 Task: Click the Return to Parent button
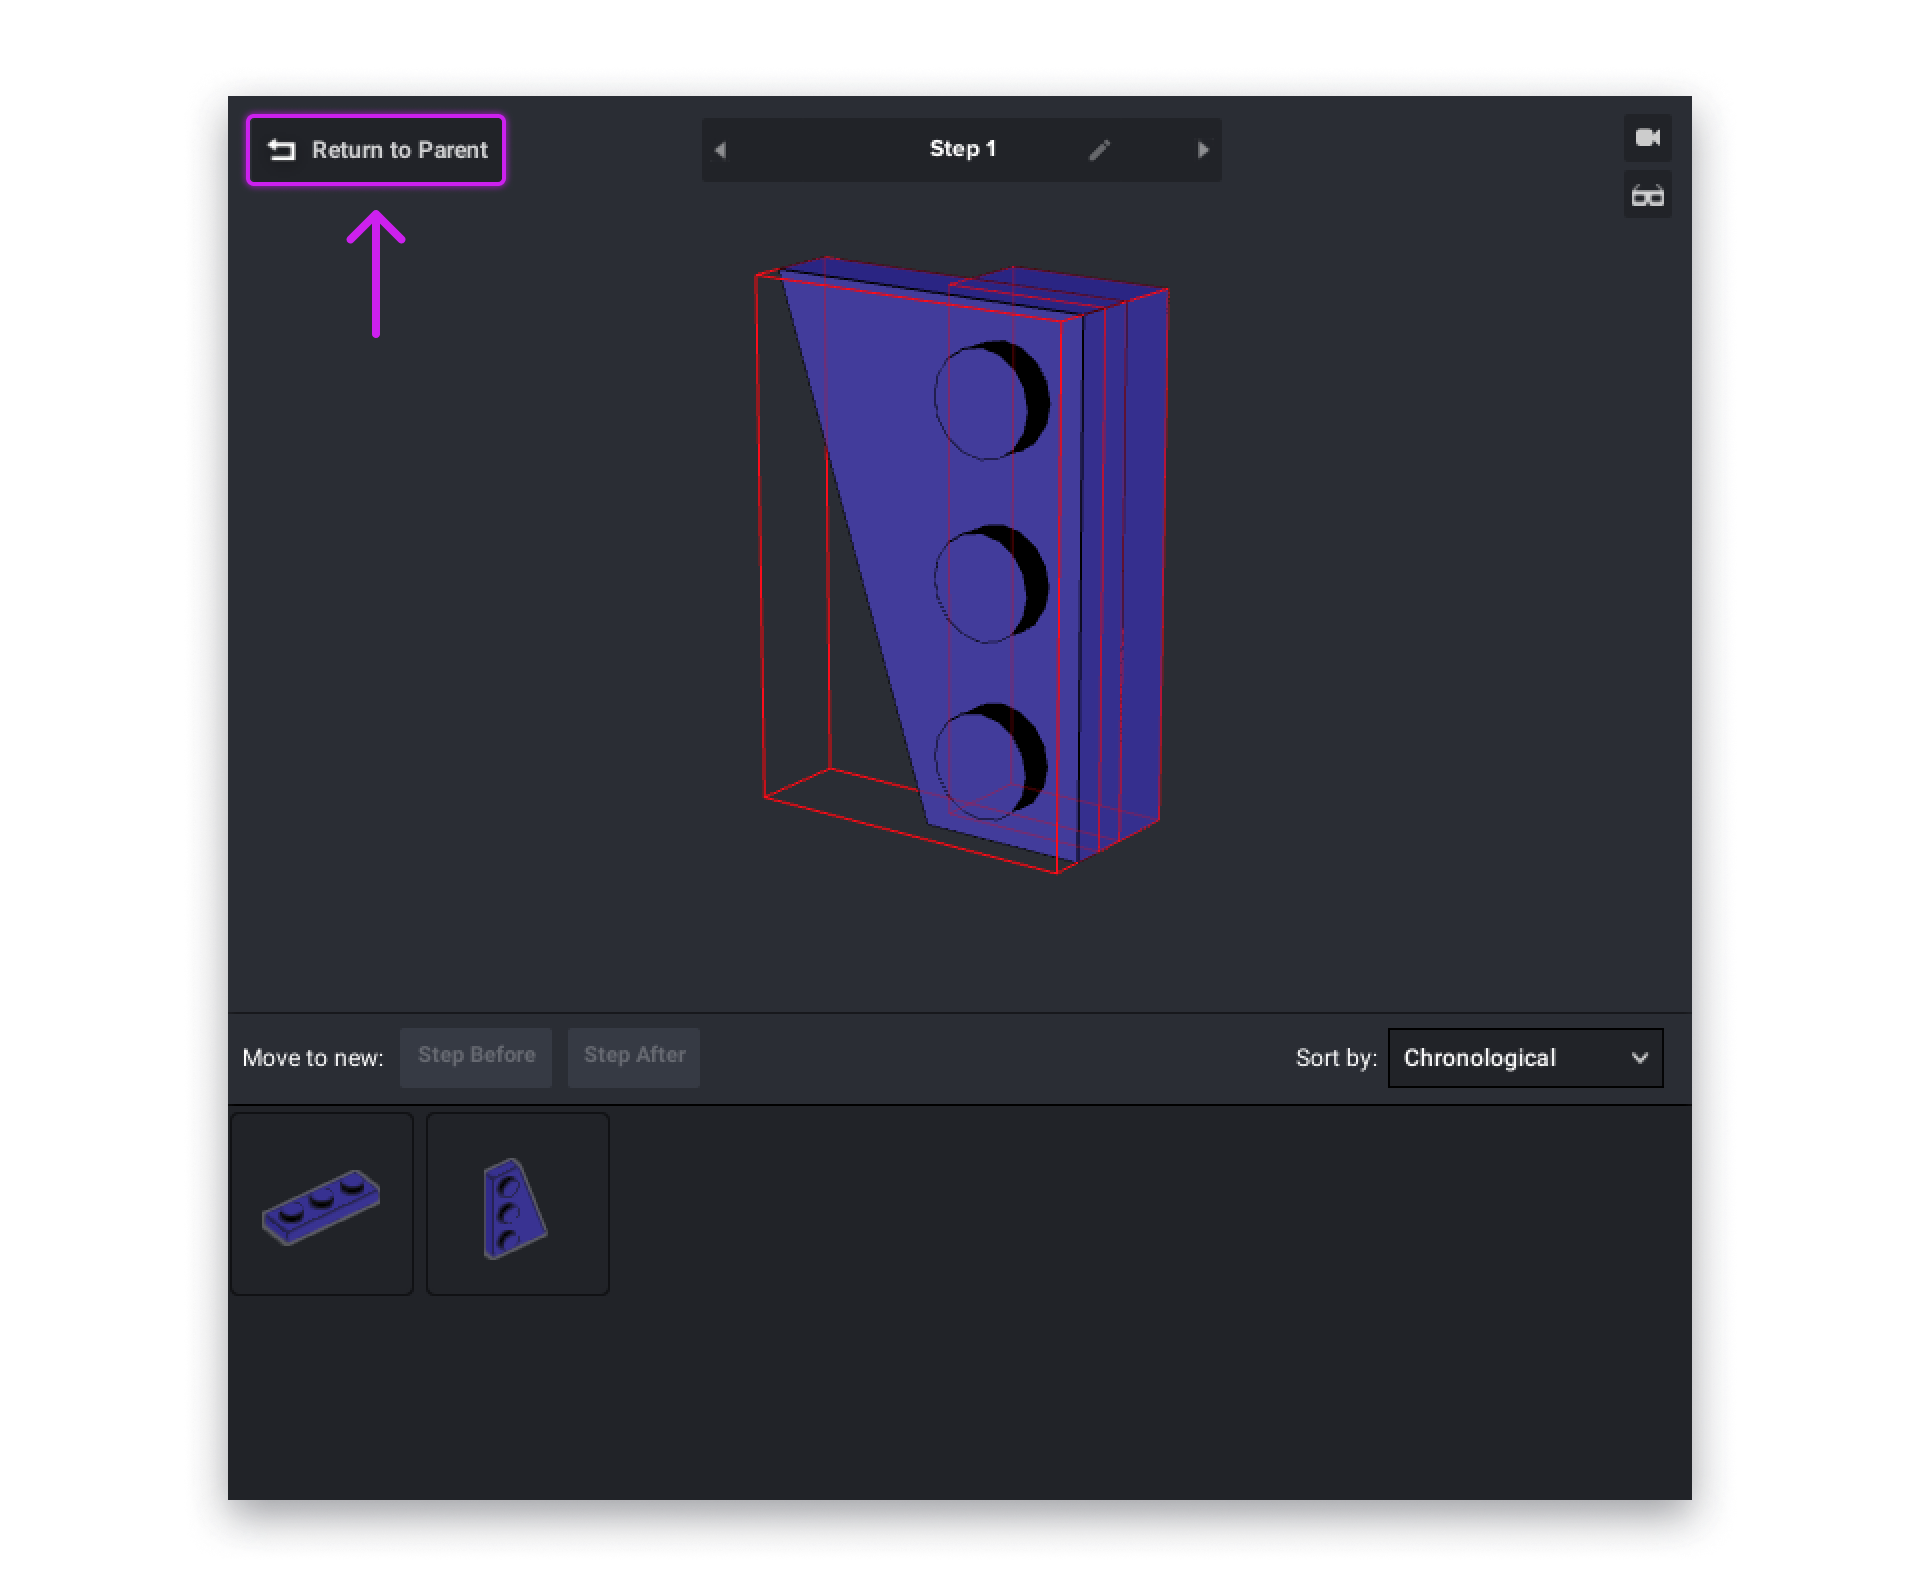pyautogui.click(x=376, y=150)
